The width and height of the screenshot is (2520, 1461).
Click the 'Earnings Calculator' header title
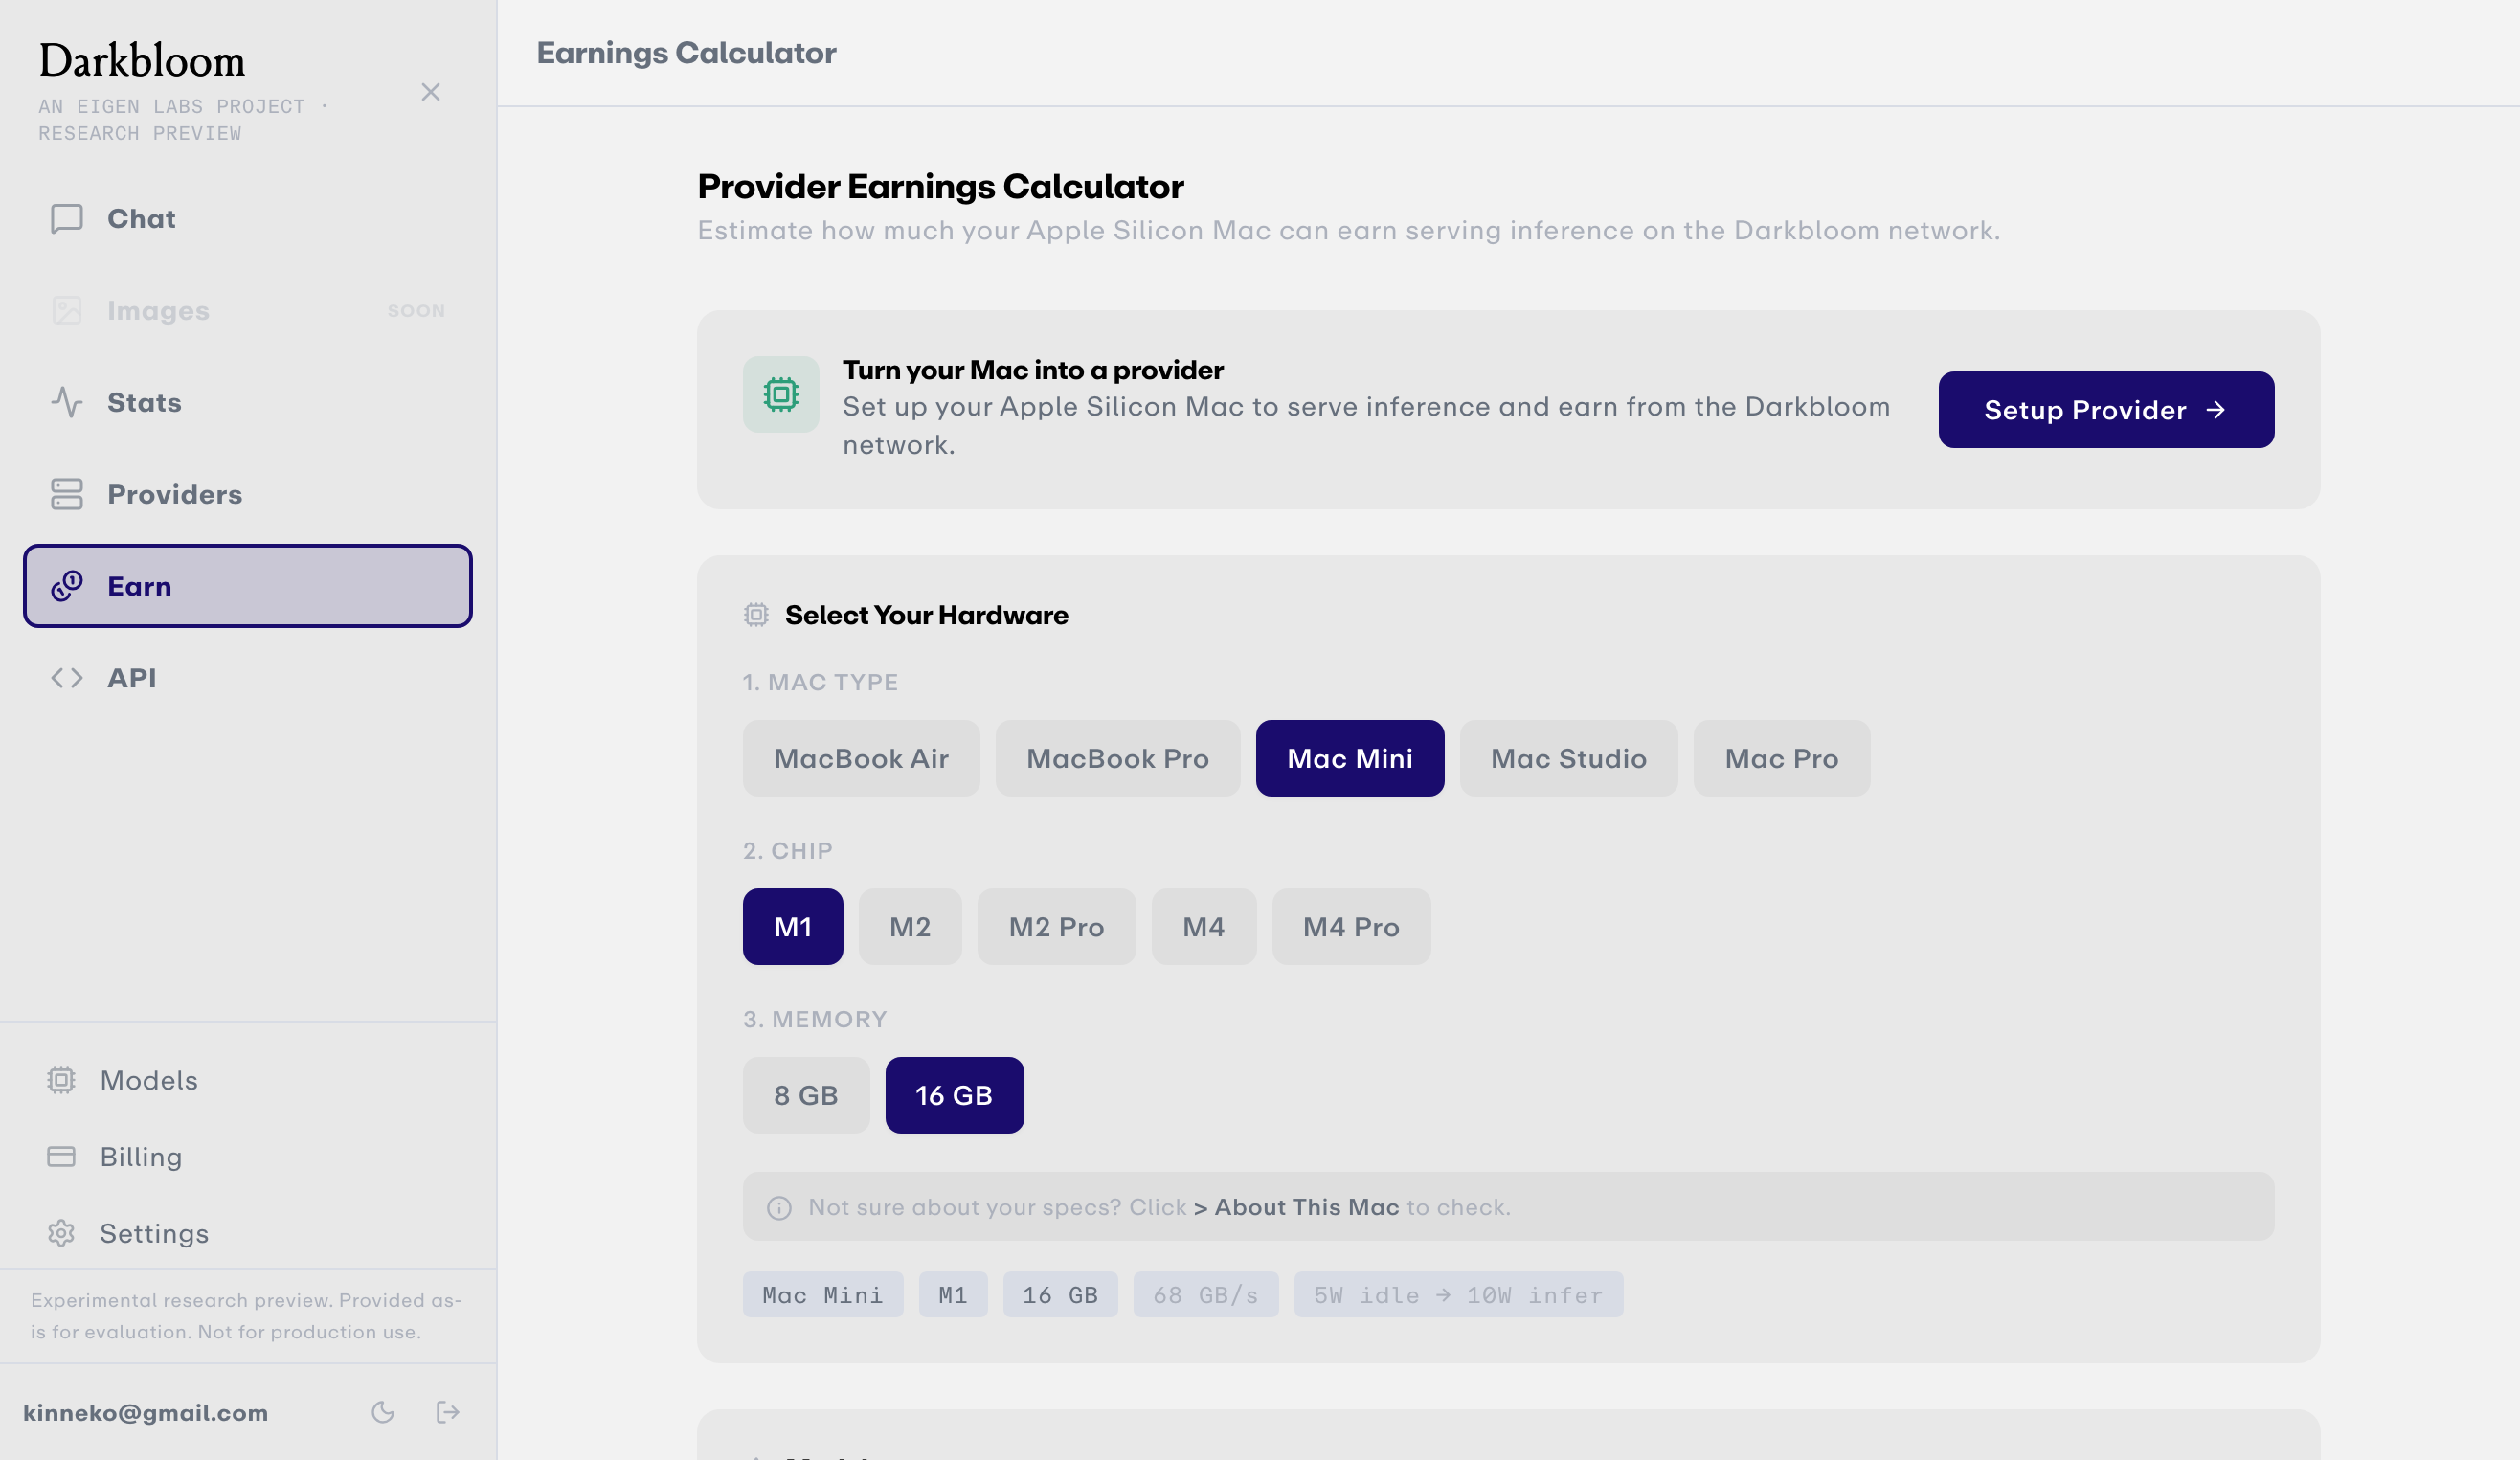click(x=686, y=53)
